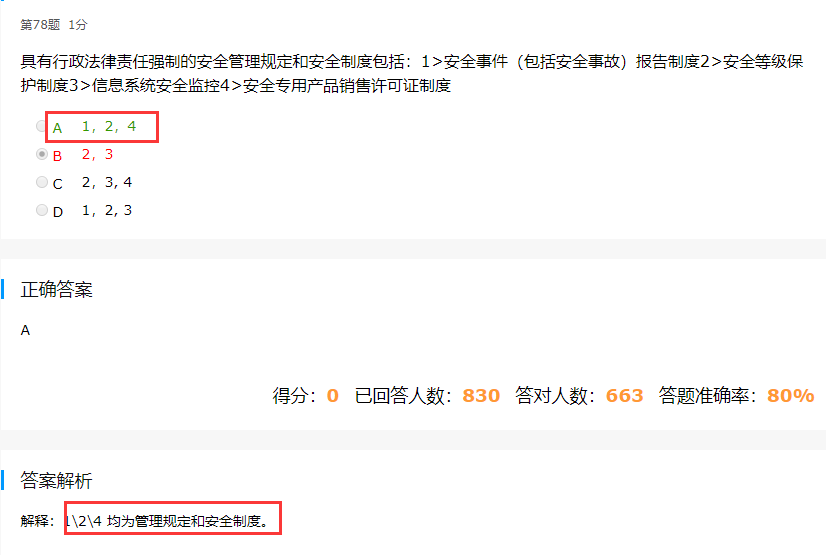Click the 答题准确率 value 80%
The image size is (826, 555).
click(791, 395)
